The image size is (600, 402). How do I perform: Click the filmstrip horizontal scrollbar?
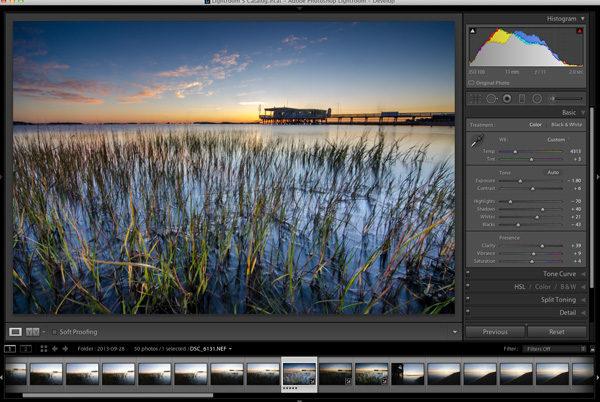(x=118, y=395)
